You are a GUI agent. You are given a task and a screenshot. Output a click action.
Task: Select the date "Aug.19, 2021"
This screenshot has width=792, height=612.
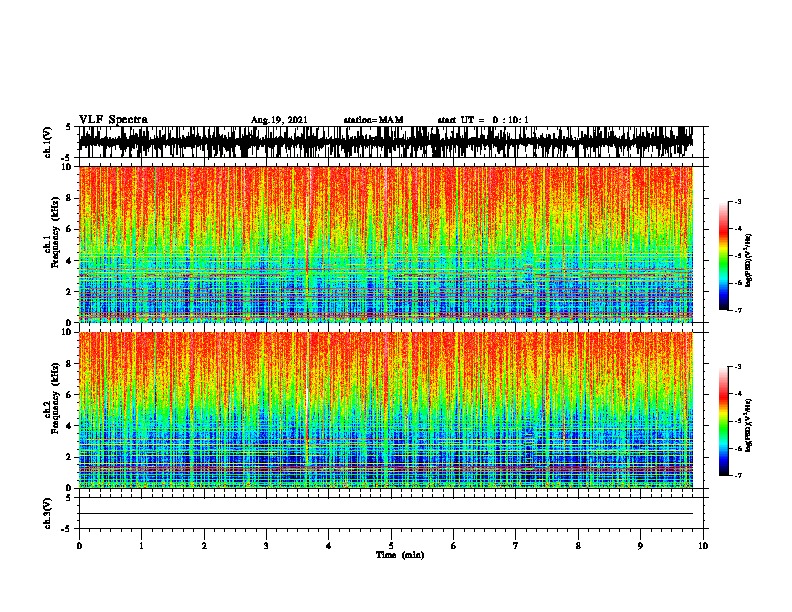click(x=279, y=120)
